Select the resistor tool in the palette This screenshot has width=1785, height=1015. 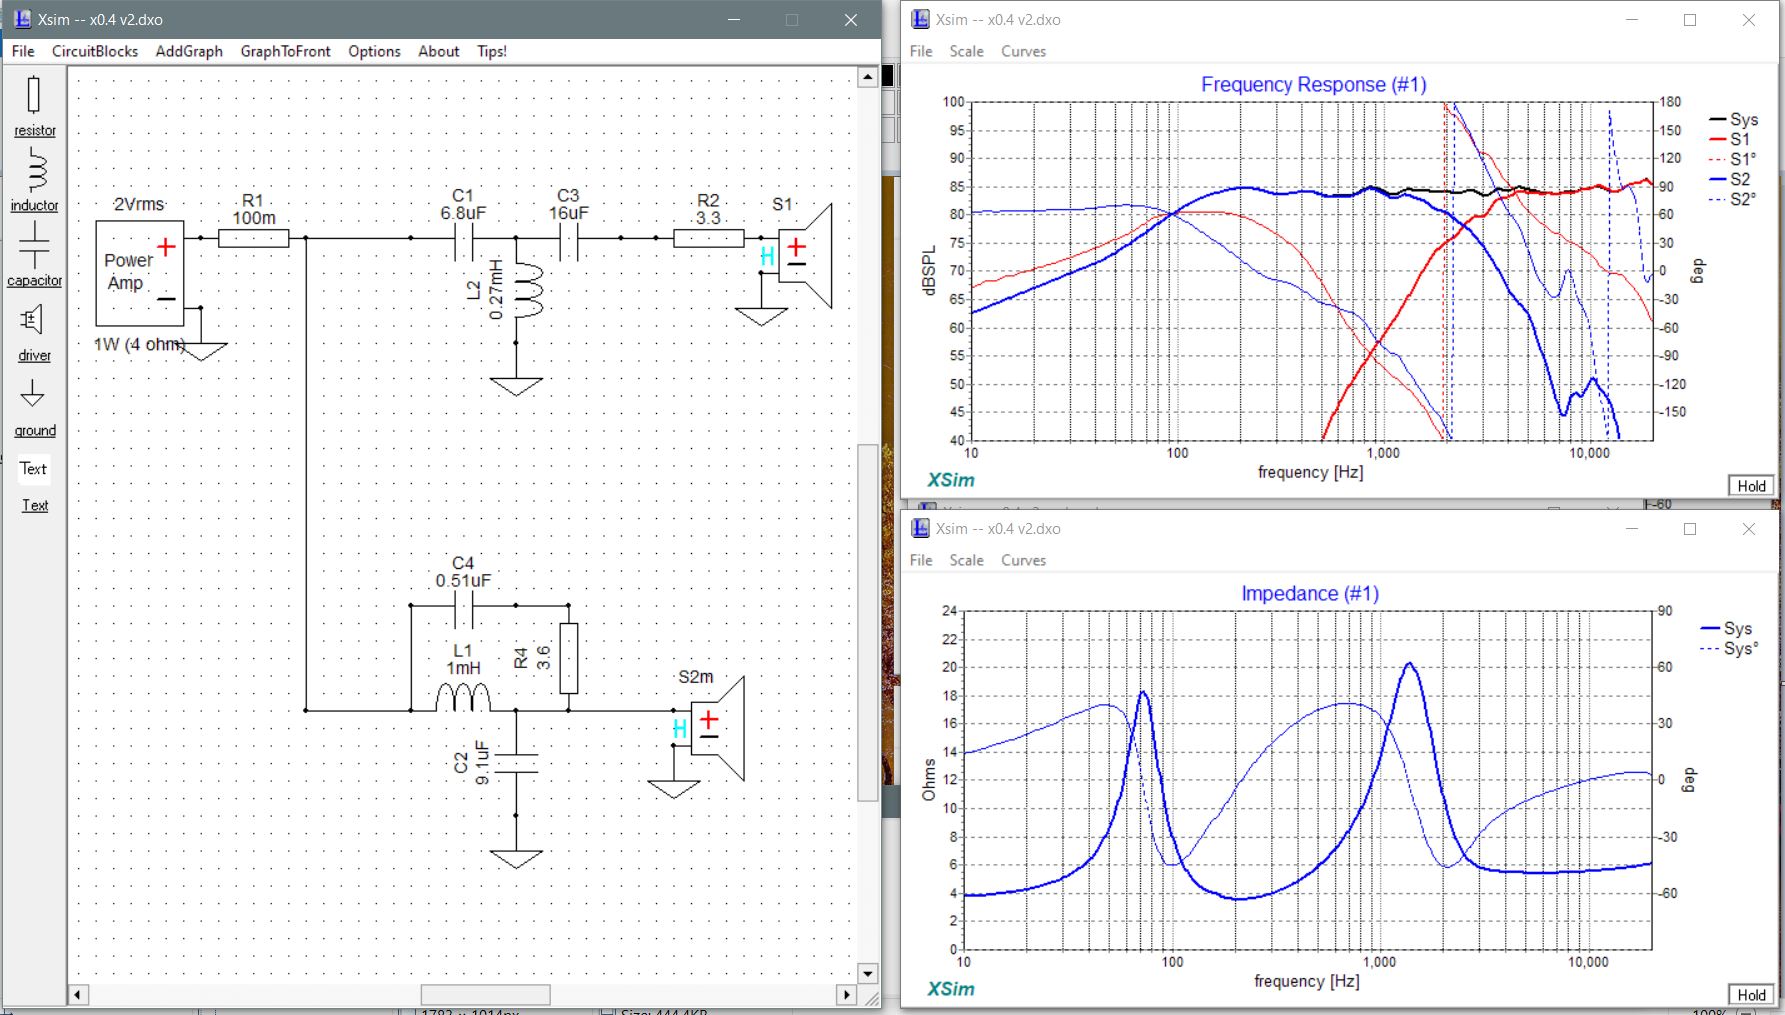[34, 106]
